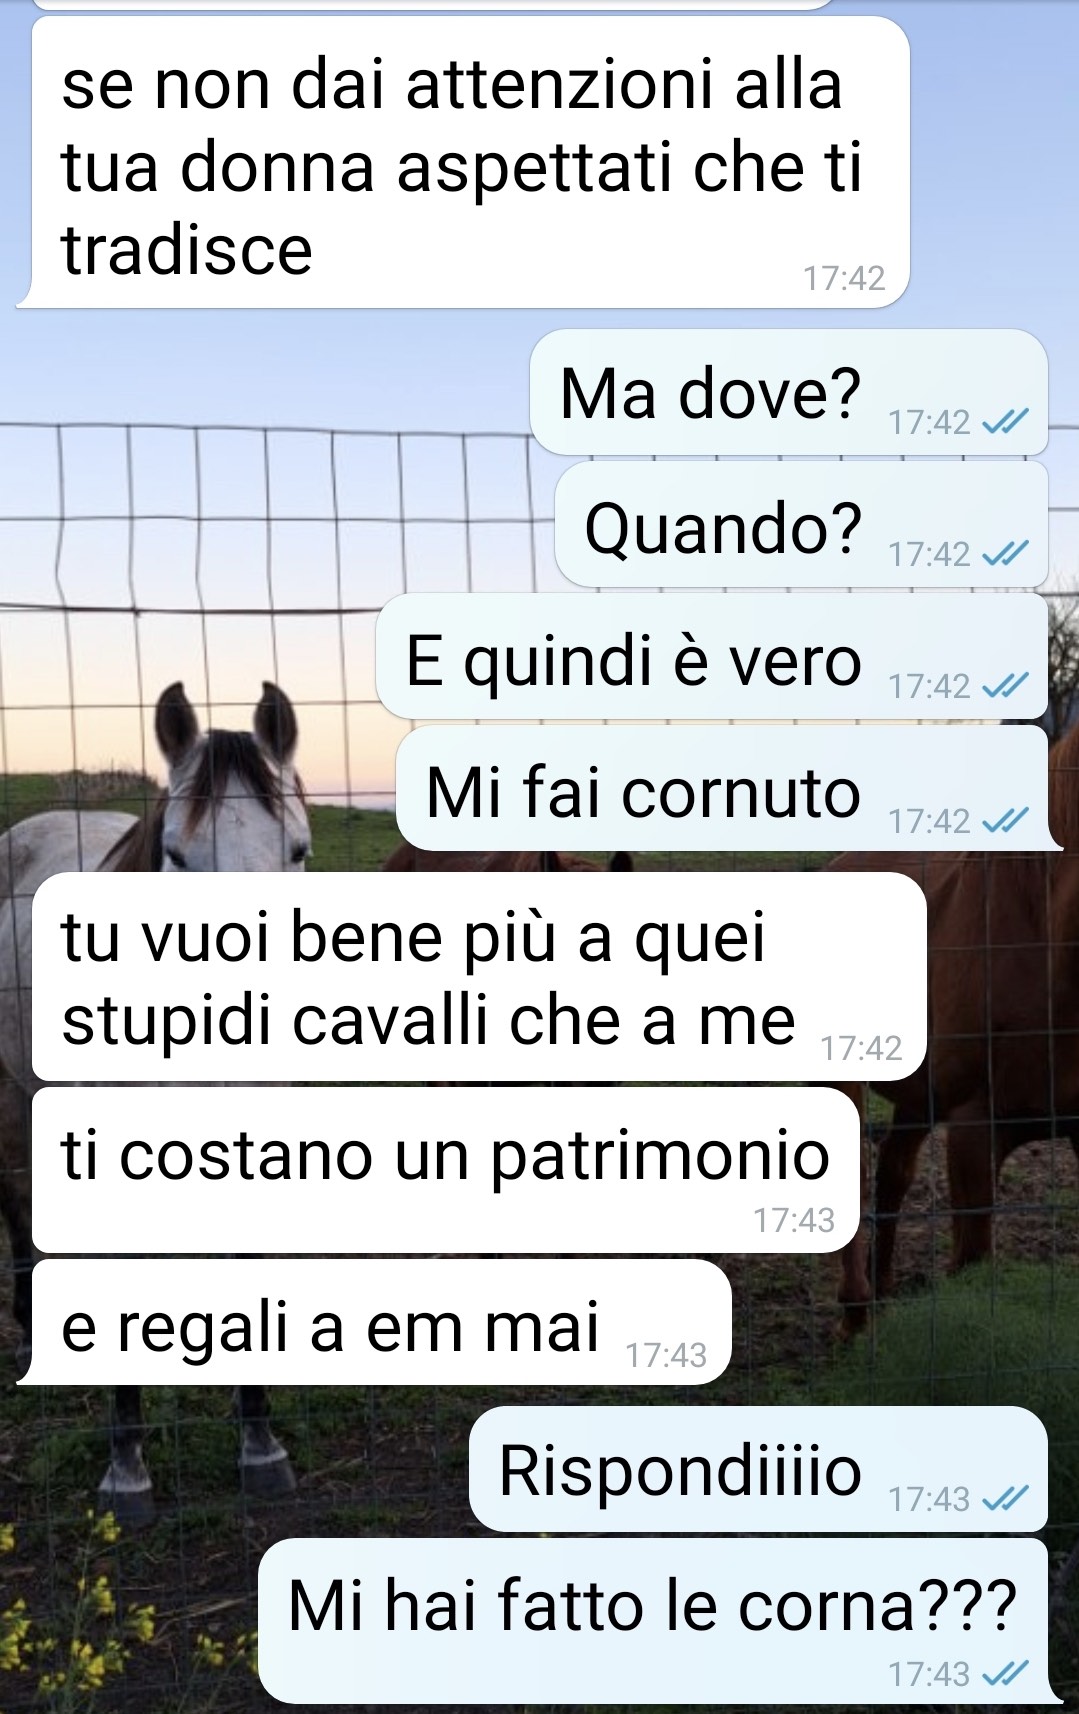Screen dimensions: 1079x1714
Task: Tap the 'Mi fai cornuto' message bubble
Action: tap(727, 788)
